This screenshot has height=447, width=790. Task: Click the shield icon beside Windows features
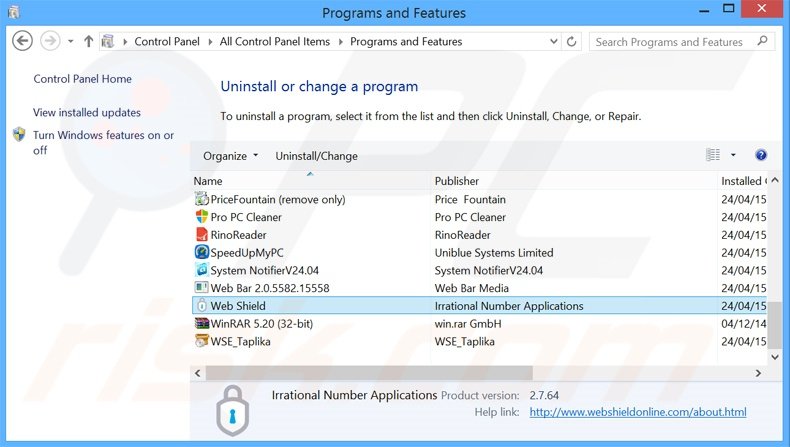click(x=19, y=135)
